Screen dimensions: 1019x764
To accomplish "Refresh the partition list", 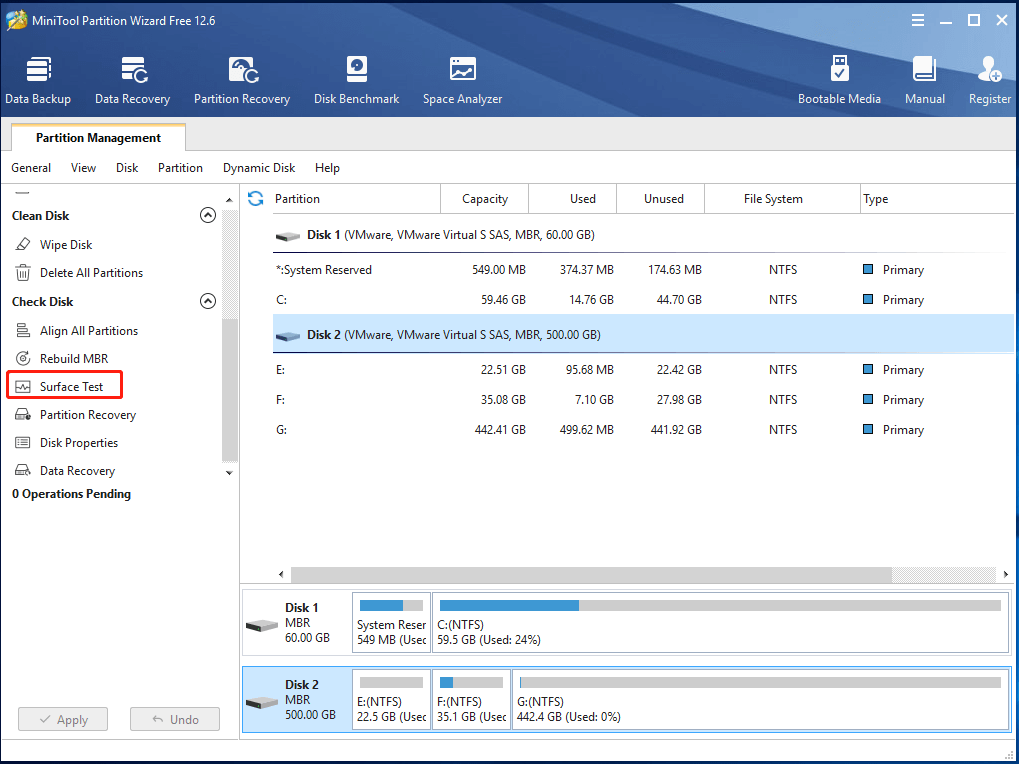I will (x=255, y=198).
